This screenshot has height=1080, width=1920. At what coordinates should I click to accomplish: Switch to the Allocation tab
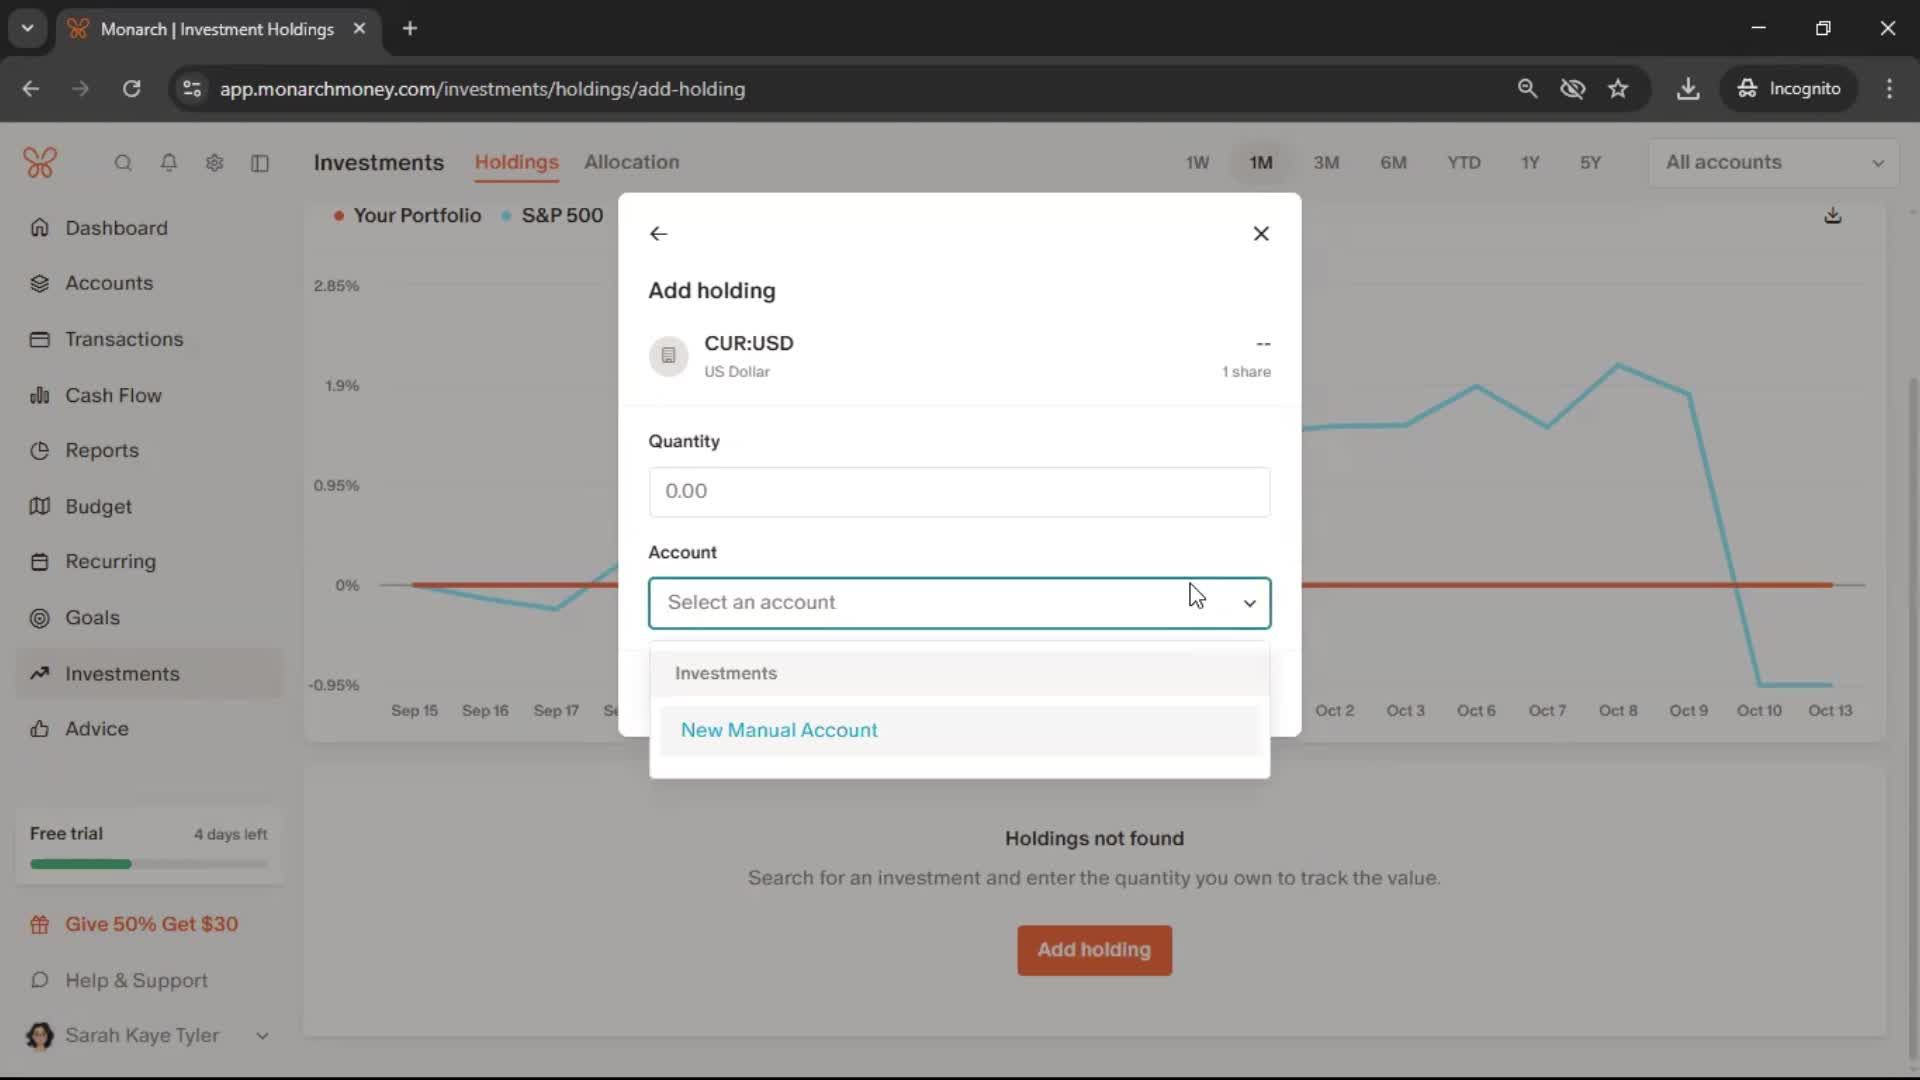631,162
